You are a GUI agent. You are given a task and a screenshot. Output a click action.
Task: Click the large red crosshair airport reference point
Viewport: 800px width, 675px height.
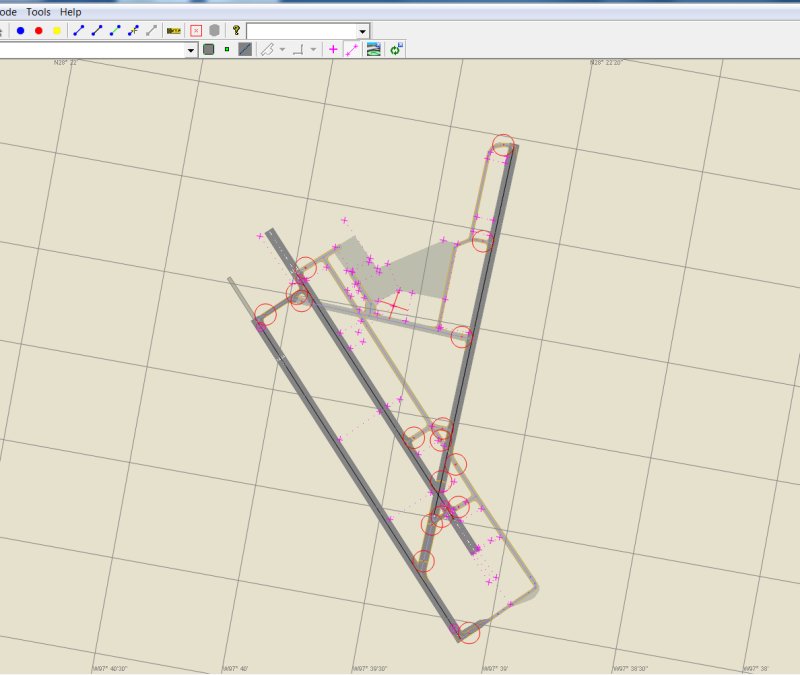pyautogui.click(x=395, y=304)
